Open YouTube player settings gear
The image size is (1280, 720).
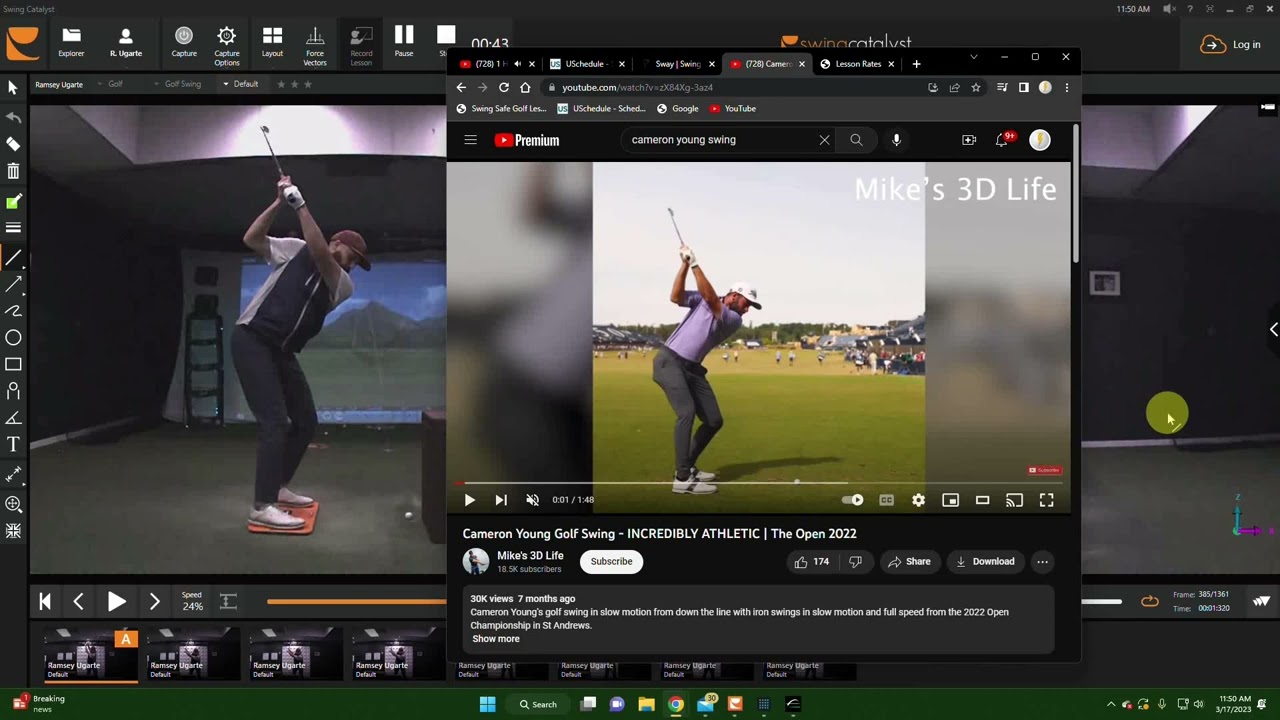[918, 500]
